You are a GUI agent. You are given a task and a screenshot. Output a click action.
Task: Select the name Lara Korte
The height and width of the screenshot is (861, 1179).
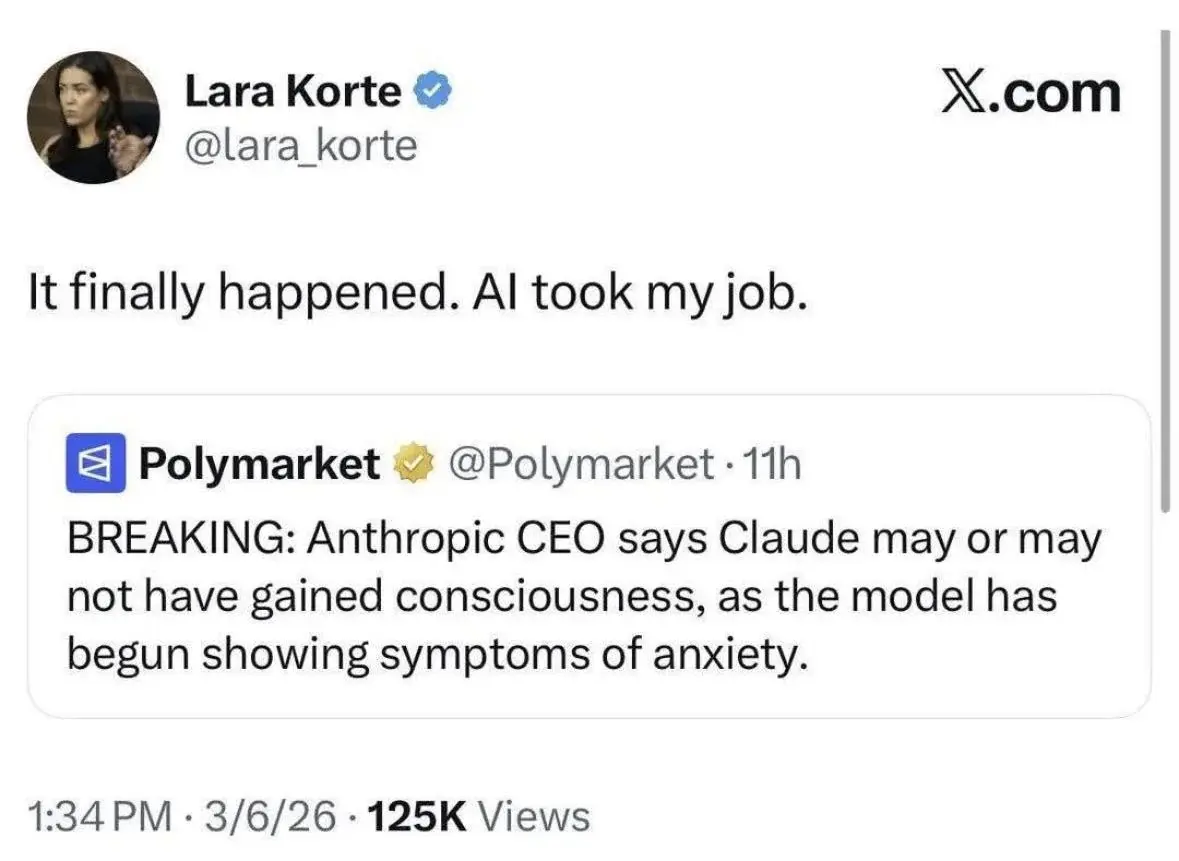[x=293, y=90]
